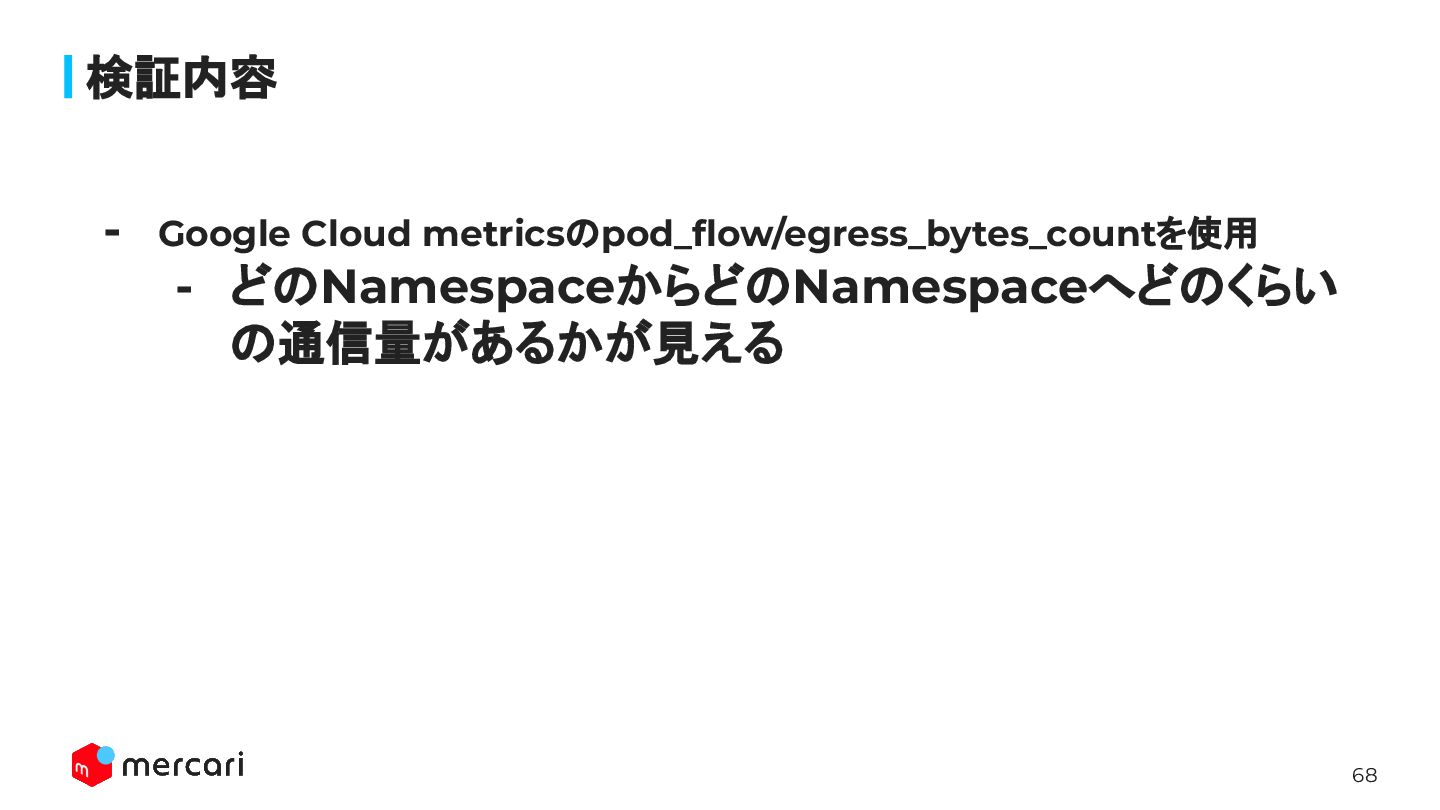
Task: Click the words Google Cloud
Action: pos(285,235)
